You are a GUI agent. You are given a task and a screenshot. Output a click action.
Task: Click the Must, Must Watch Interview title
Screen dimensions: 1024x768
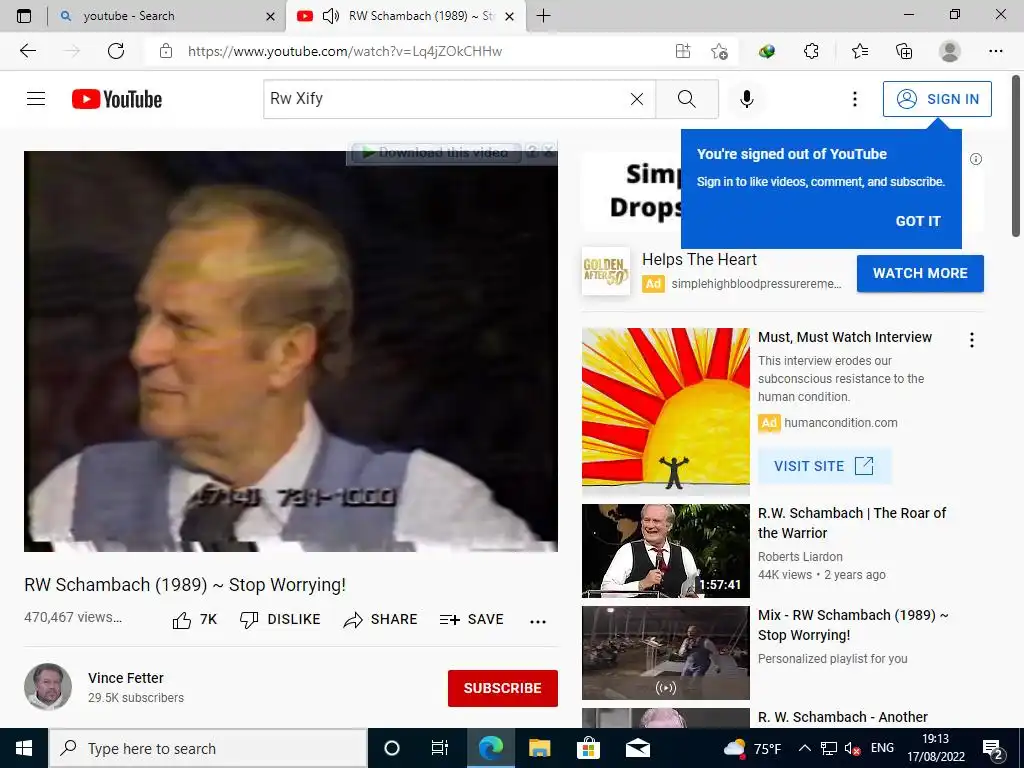(x=844, y=337)
